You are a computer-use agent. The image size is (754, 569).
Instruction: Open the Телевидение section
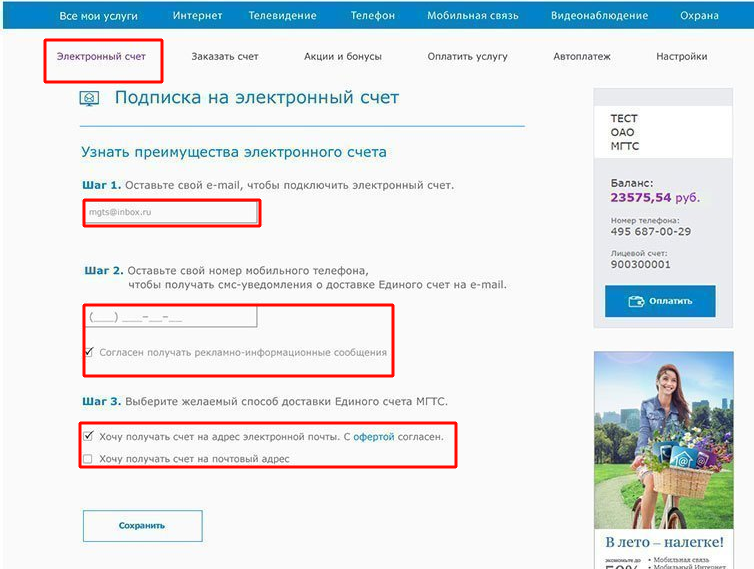(282, 15)
